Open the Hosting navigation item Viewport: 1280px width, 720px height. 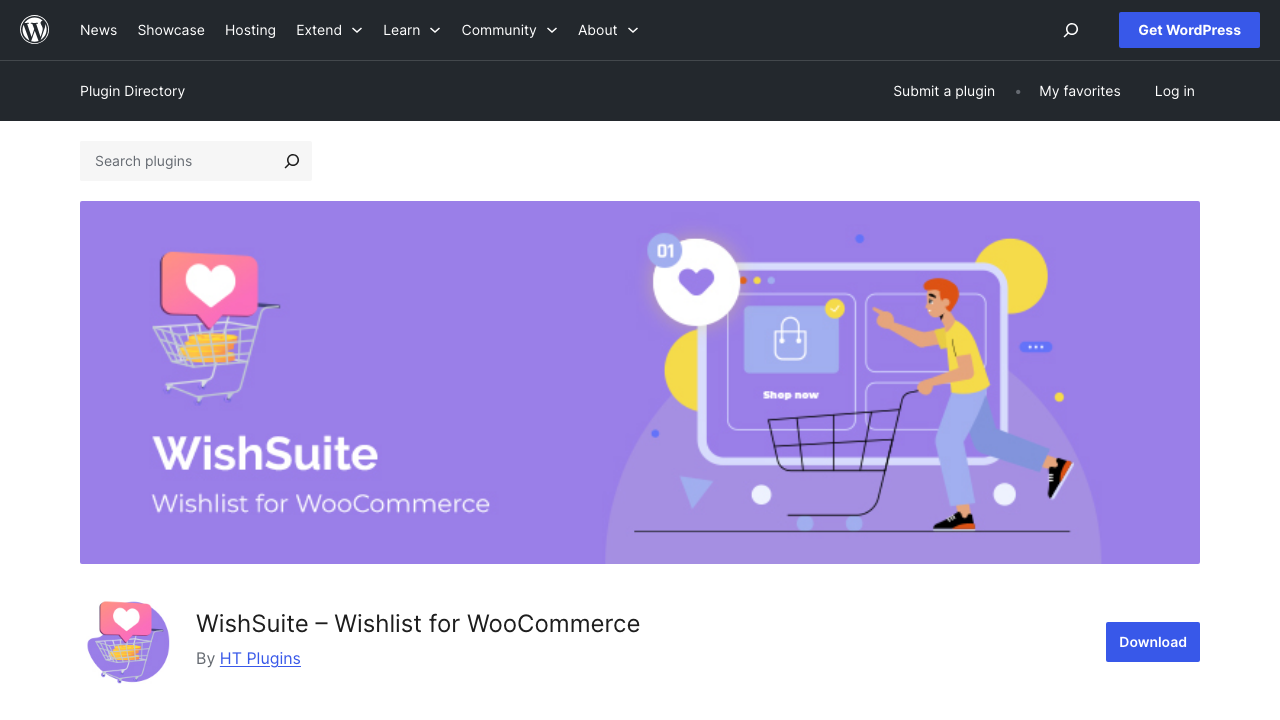coord(250,30)
